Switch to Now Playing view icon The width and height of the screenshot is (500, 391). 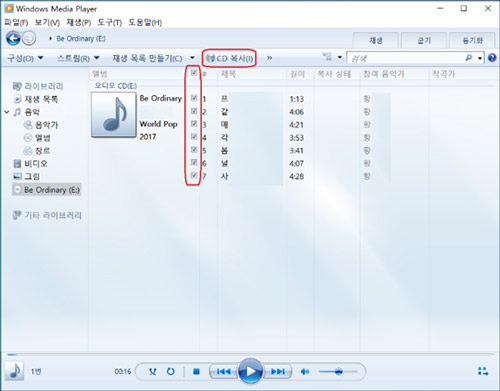pyautogui.click(x=483, y=371)
